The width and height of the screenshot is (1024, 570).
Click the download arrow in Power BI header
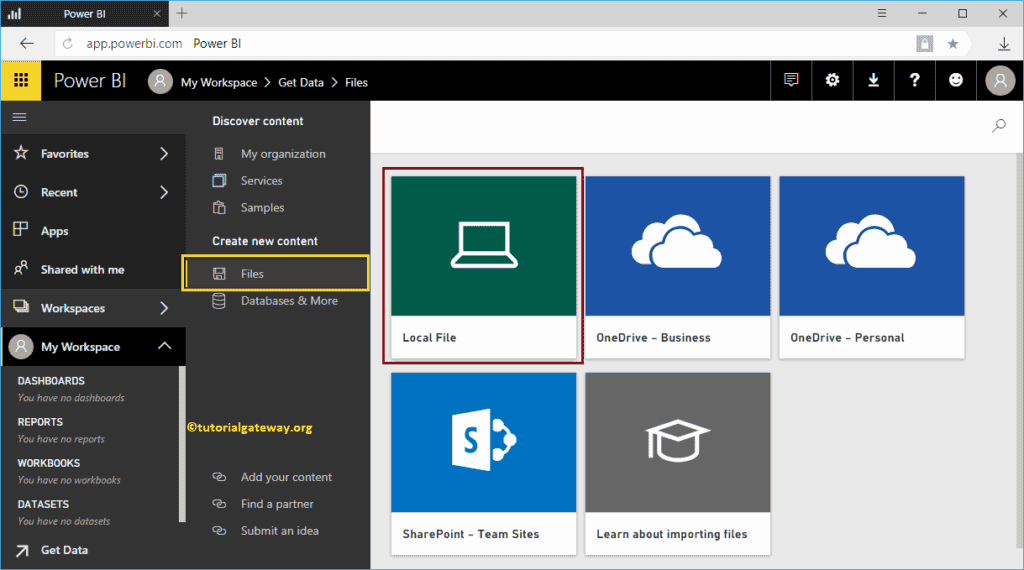(873, 80)
